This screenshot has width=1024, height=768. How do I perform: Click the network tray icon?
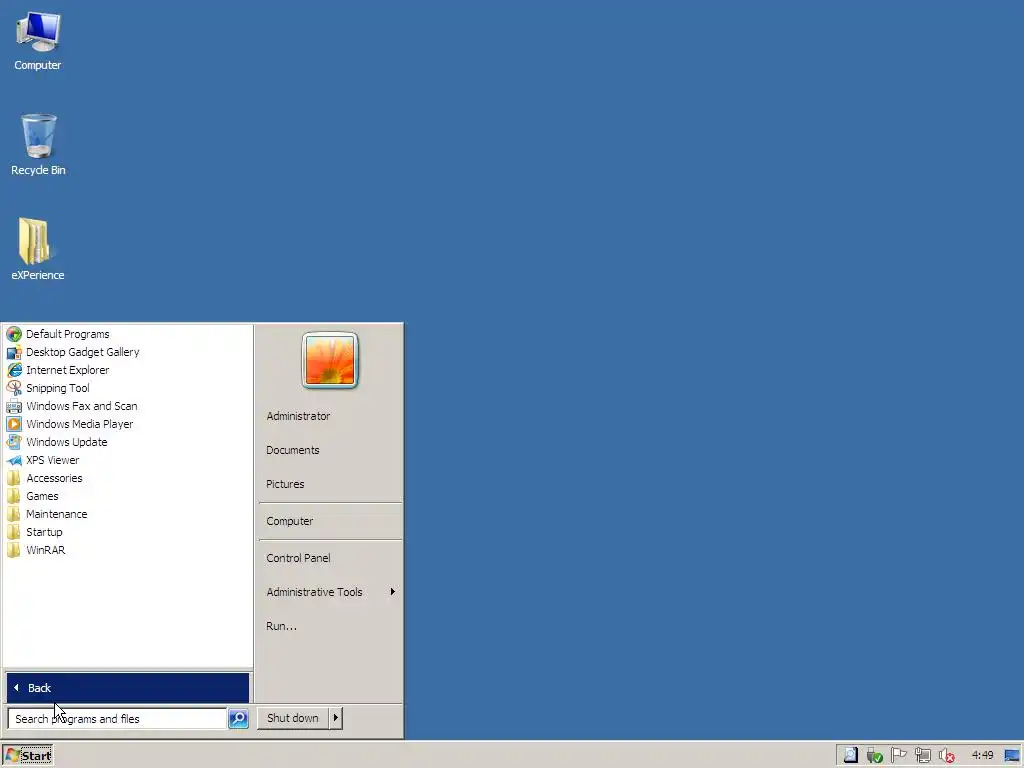923,756
